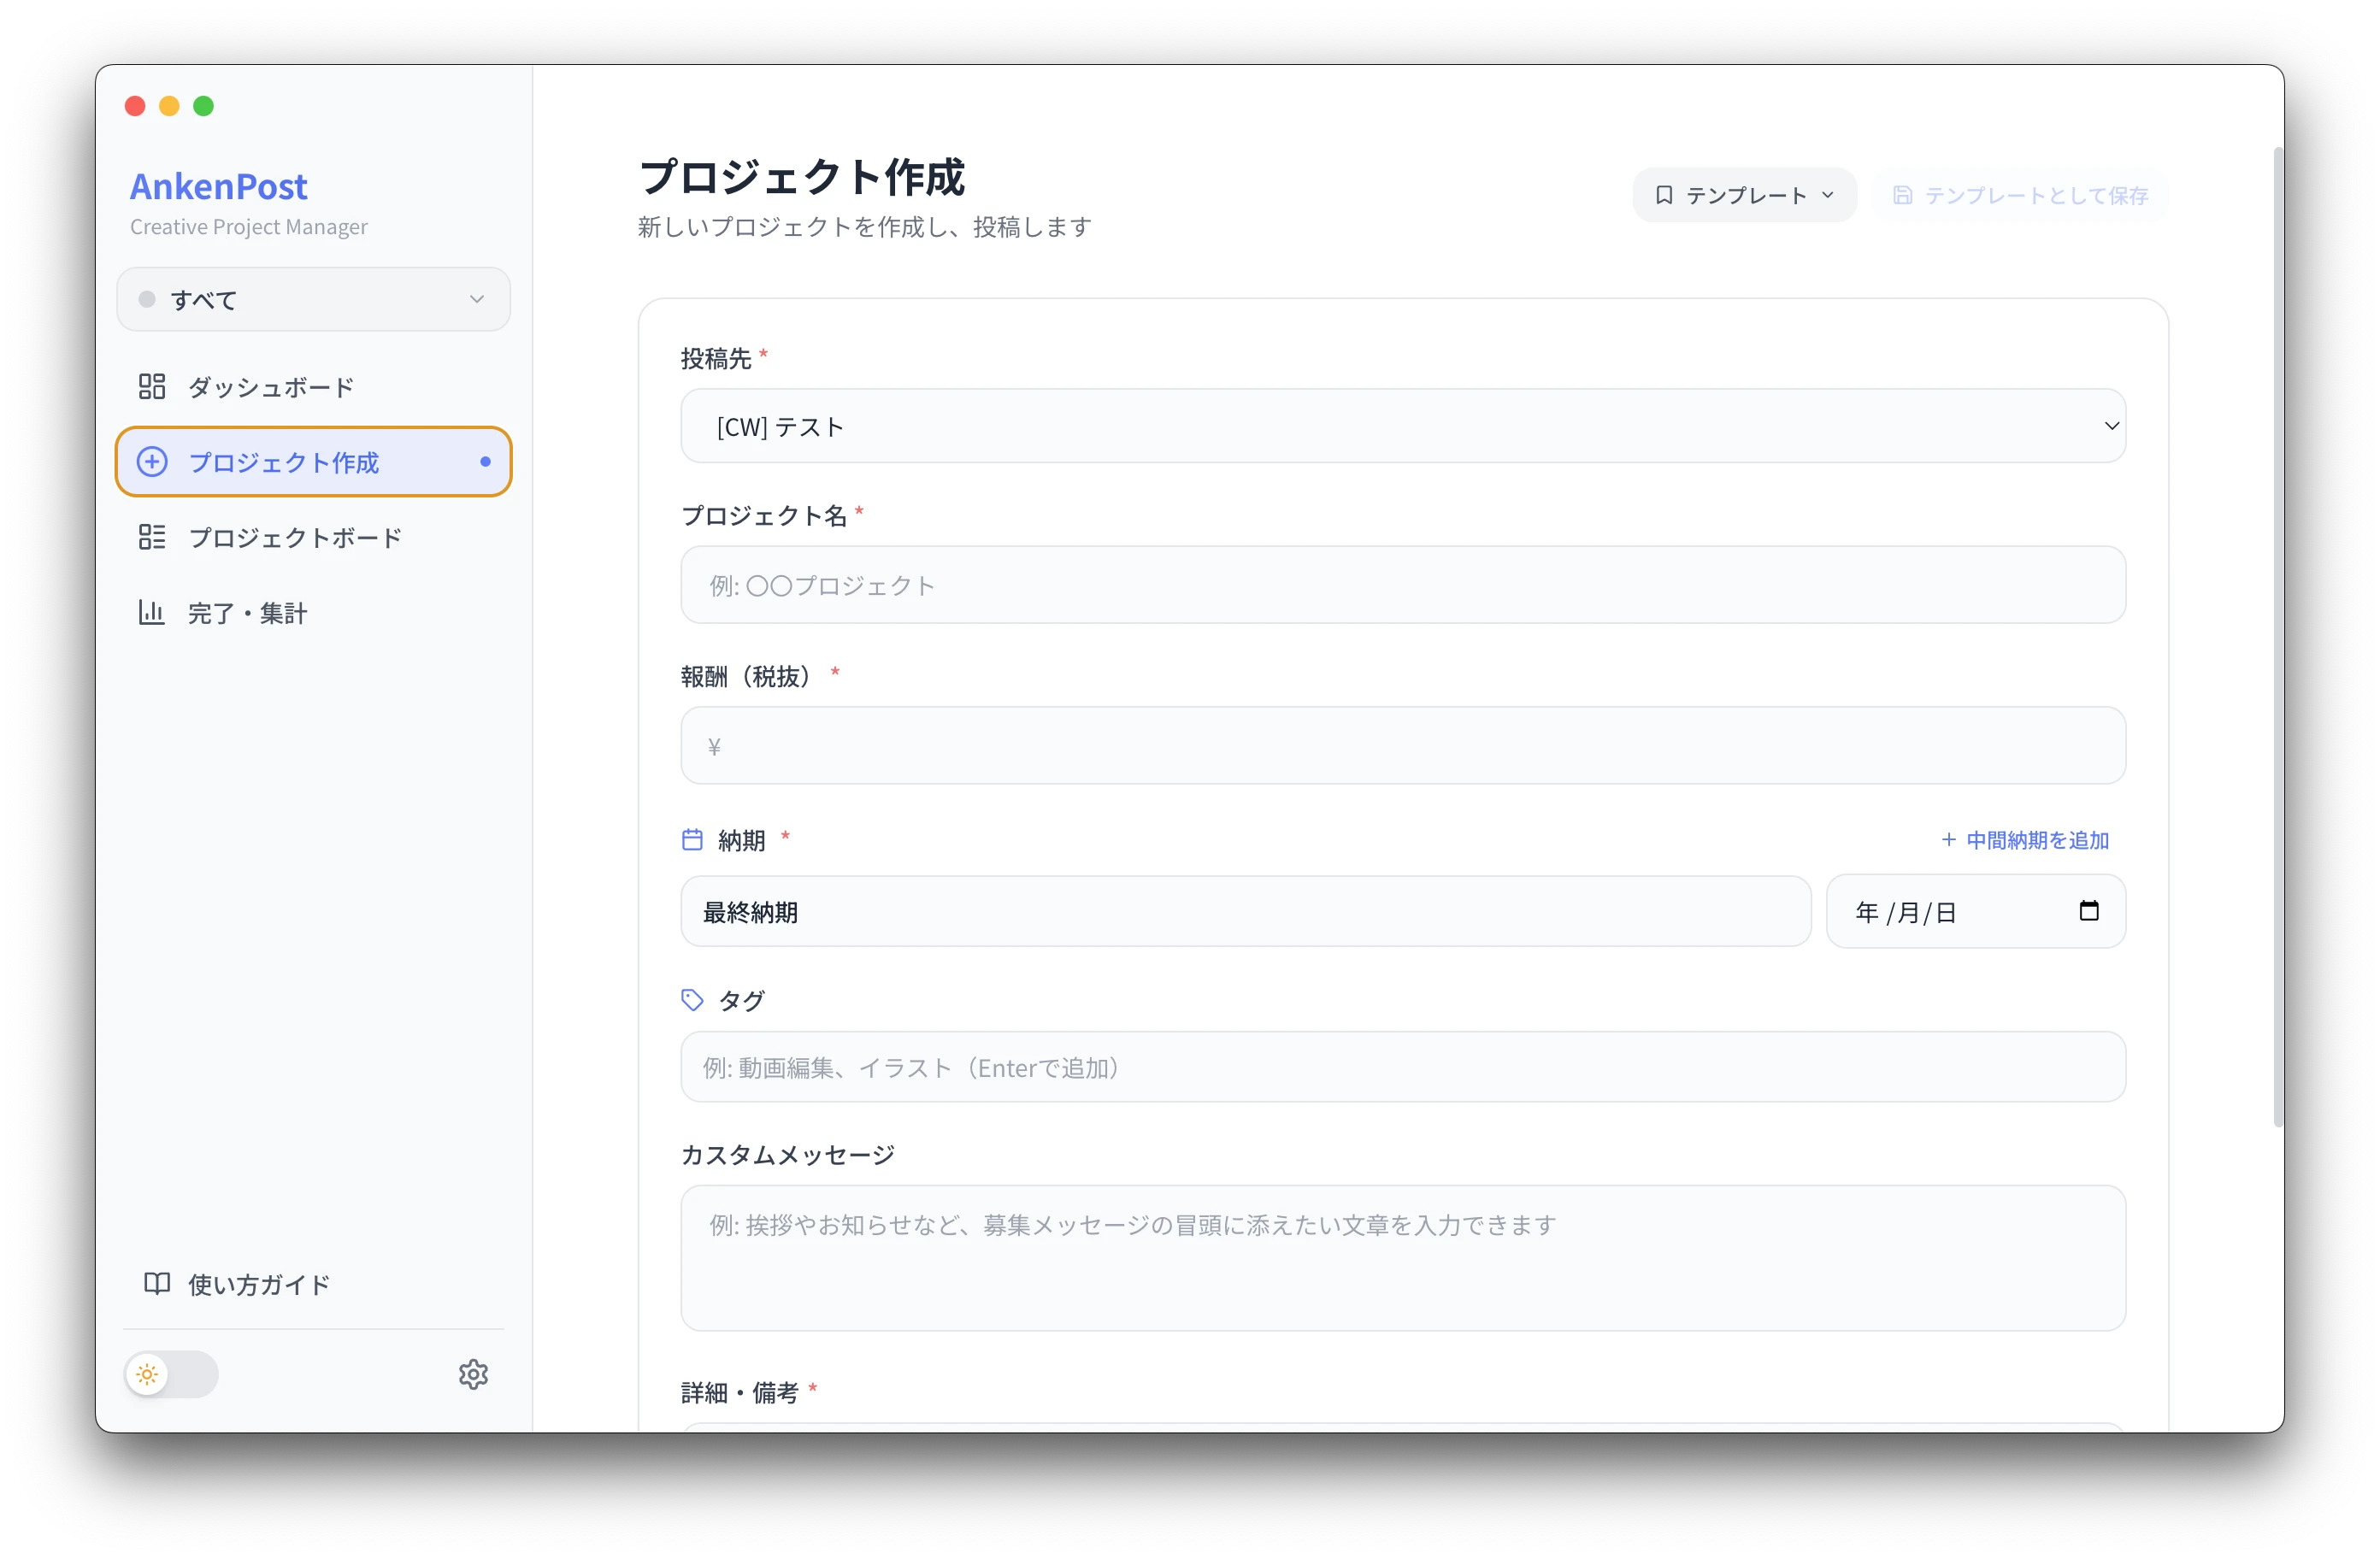2380x1559 pixels.
Task: Click the 最終納期 deadline name field
Action: point(1245,912)
